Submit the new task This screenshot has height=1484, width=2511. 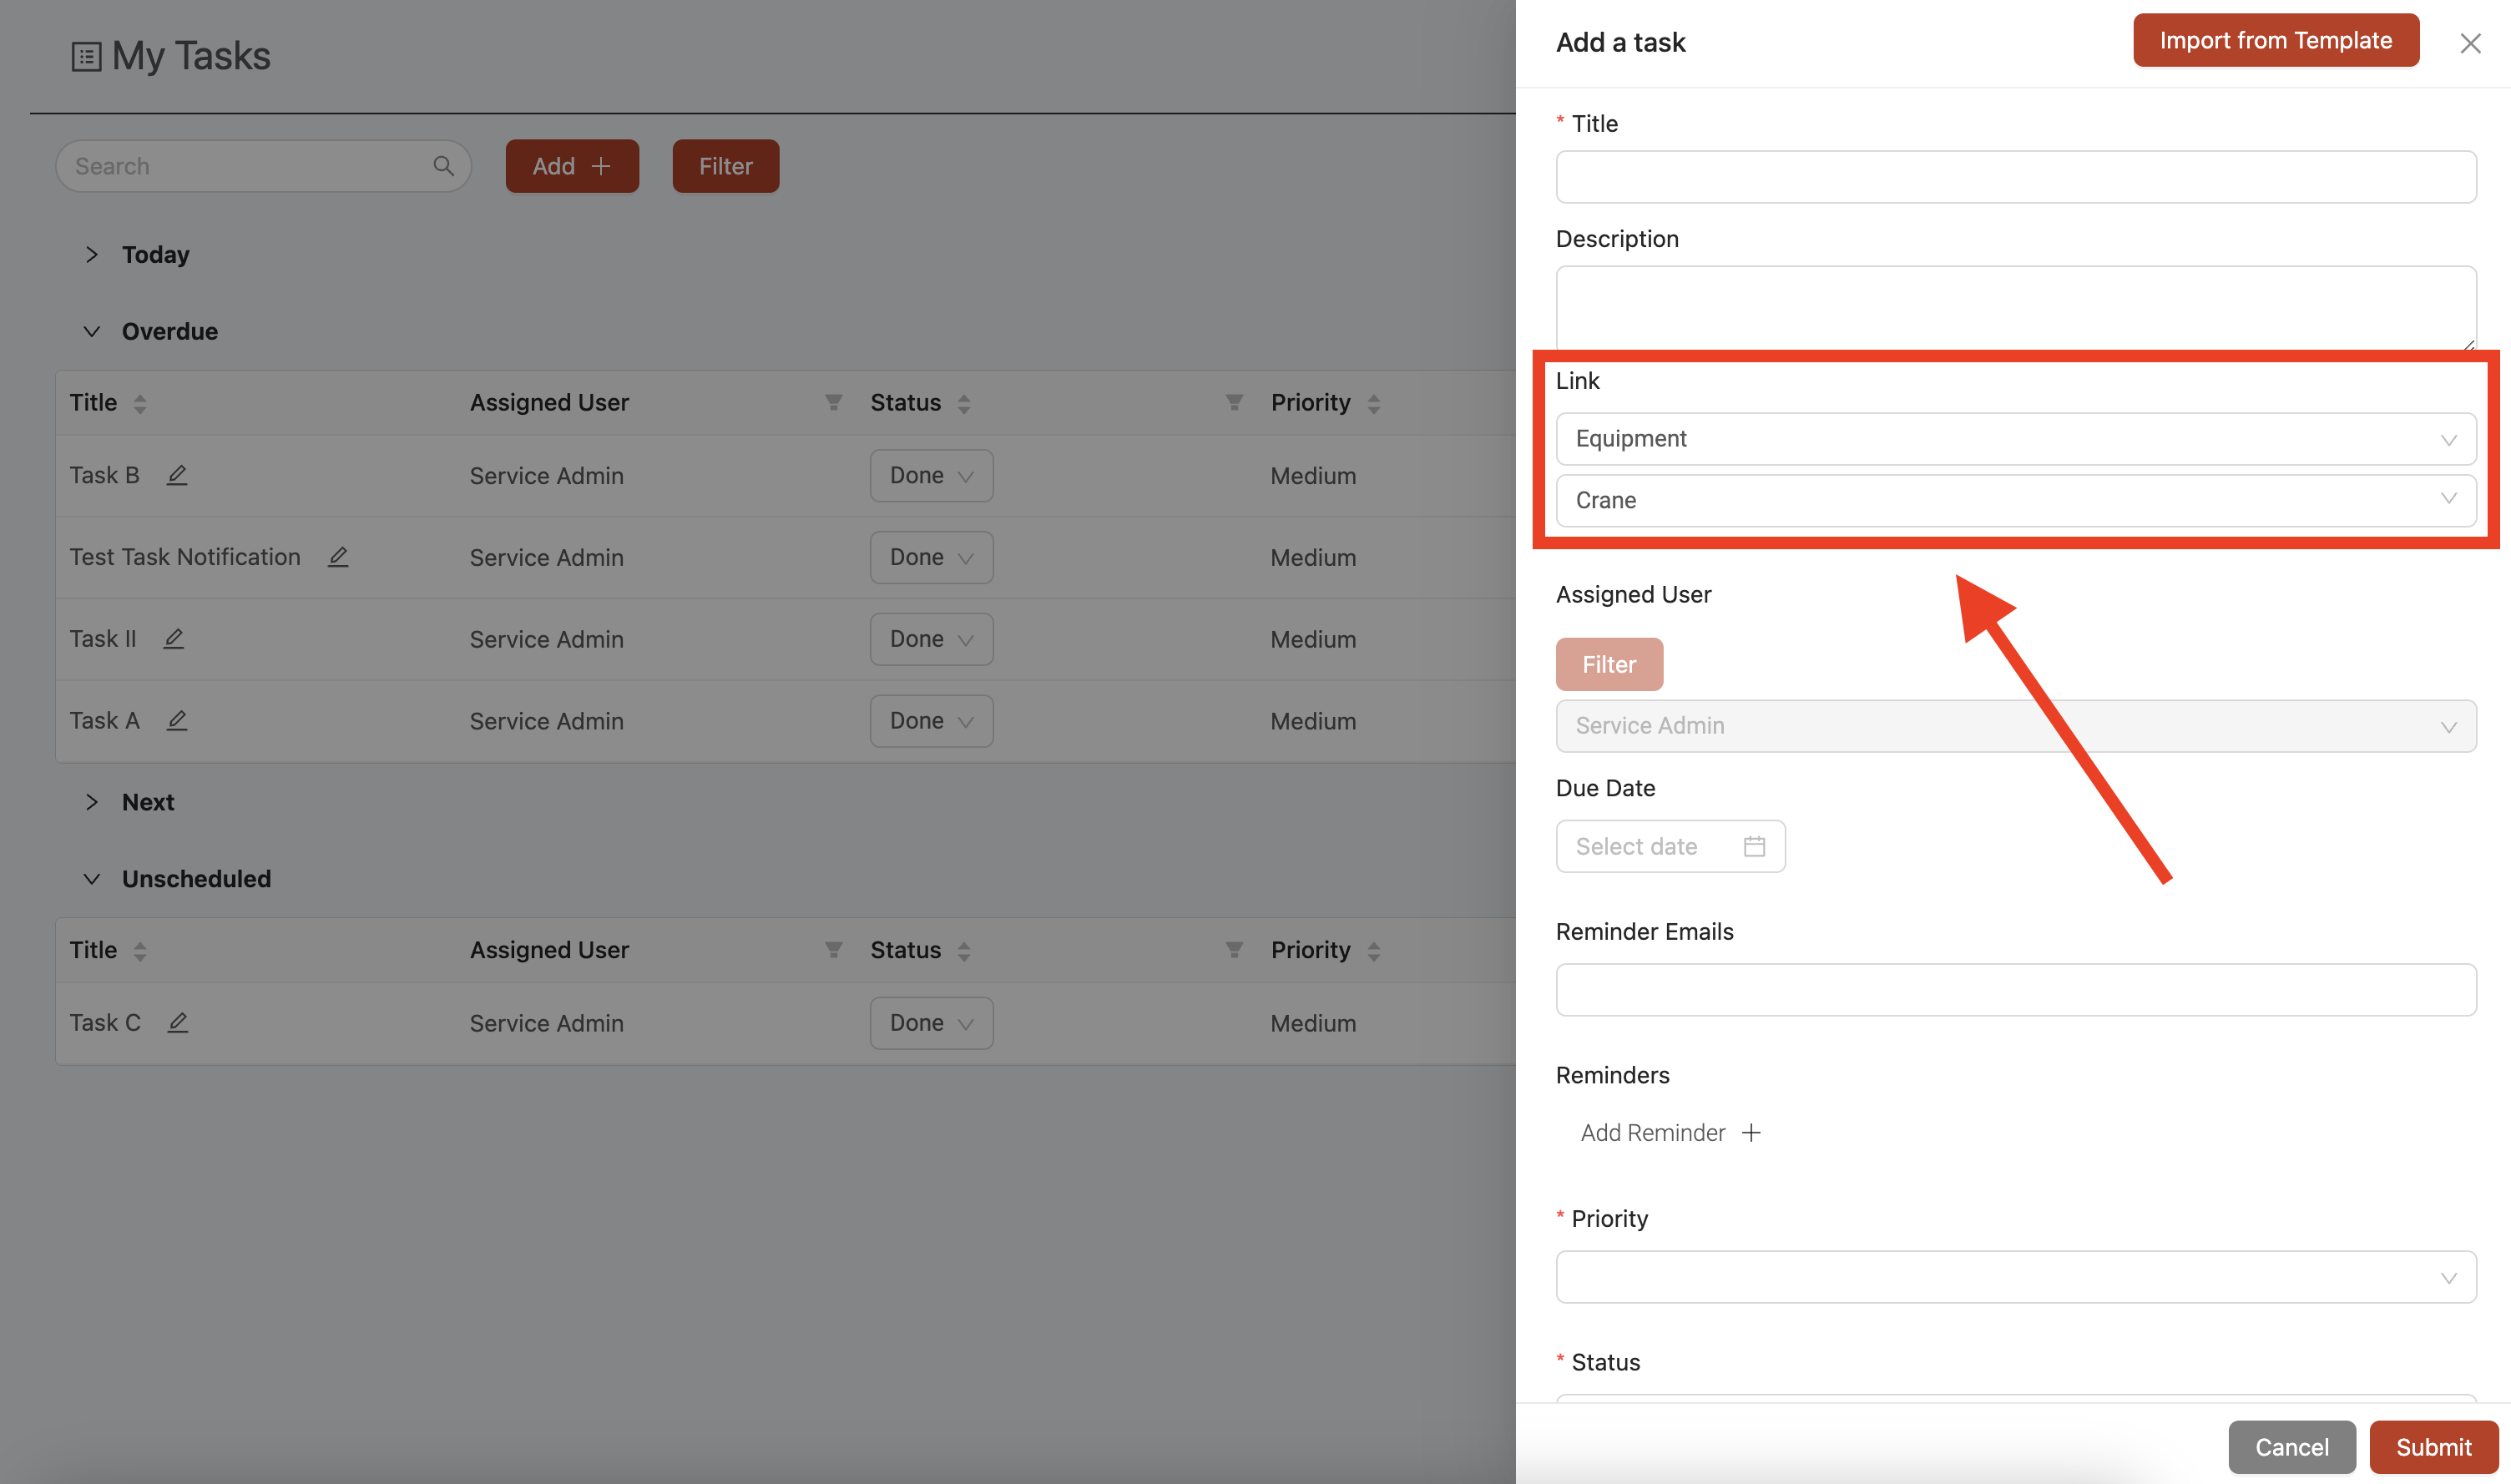coord(2434,1447)
